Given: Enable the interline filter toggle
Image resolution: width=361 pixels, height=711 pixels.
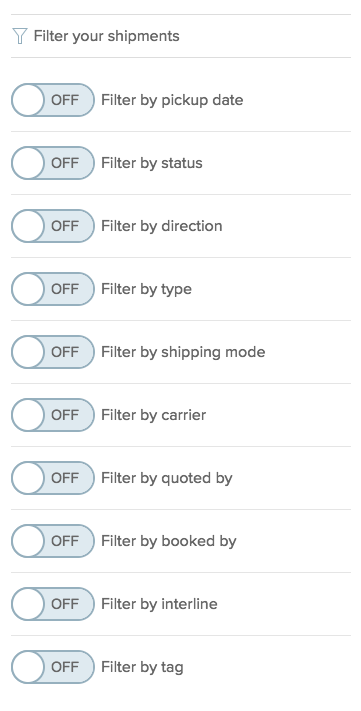Looking at the screenshot, I should 53,604.
